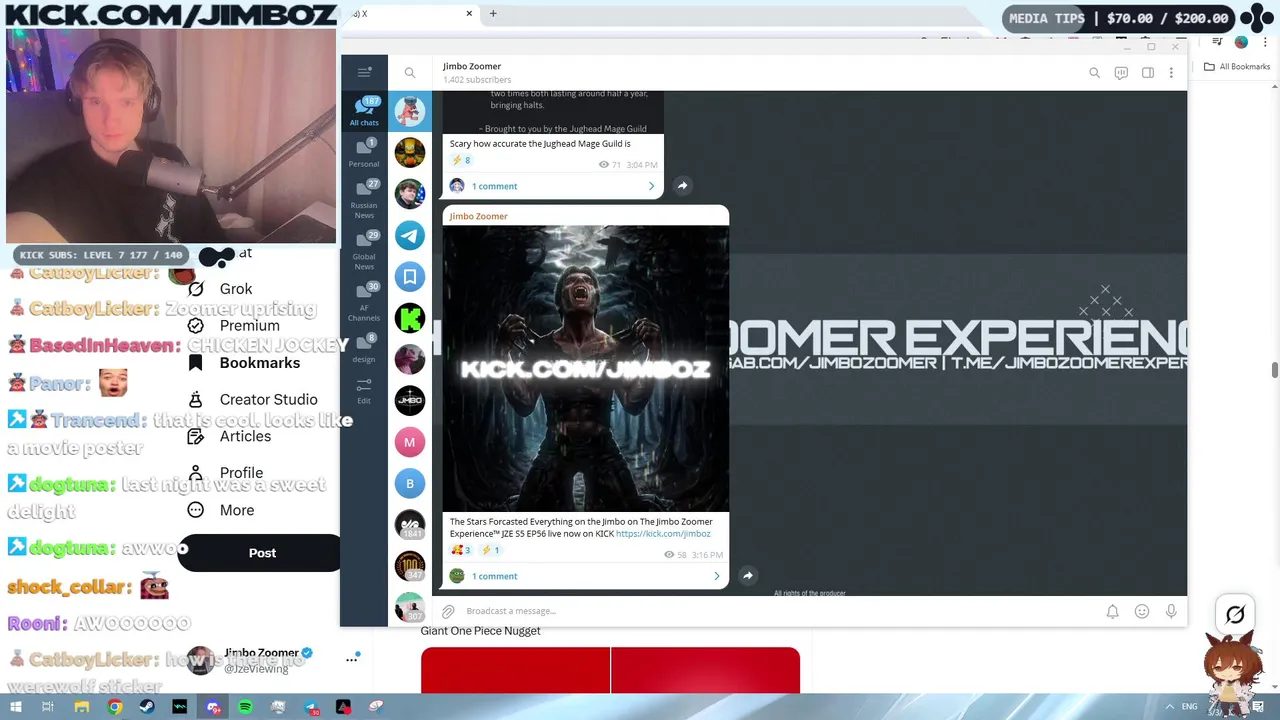Open the green K Kick chat avatar

pos(409,318)
